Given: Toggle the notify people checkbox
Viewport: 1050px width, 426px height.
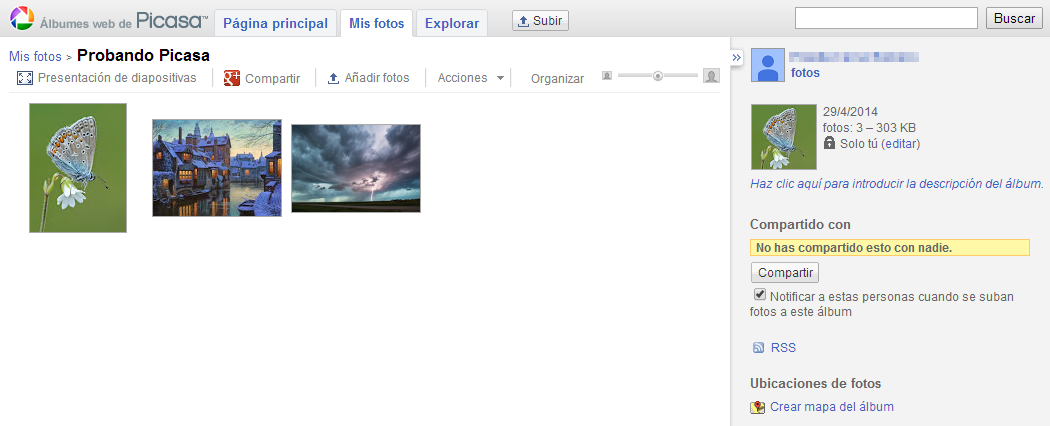Looking at the screenshot, I should 759,295.
